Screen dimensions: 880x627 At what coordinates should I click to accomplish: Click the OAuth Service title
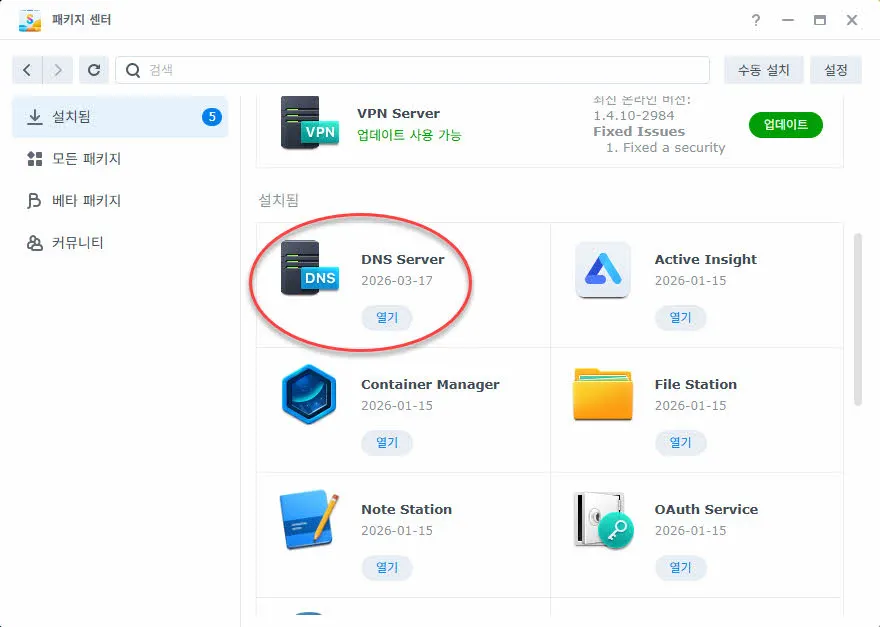pyautogui.click(x=706, y=510)
